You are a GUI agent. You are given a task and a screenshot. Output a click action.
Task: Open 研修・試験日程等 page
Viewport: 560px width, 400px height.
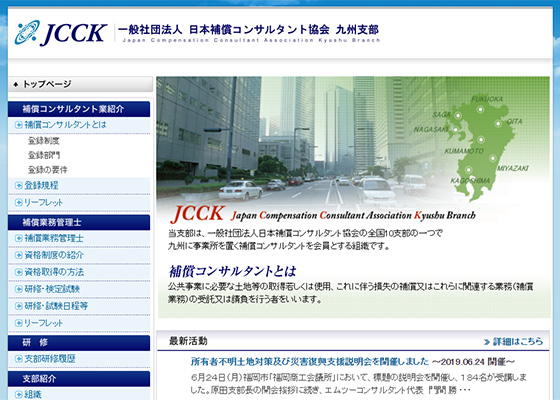(56, 306)
